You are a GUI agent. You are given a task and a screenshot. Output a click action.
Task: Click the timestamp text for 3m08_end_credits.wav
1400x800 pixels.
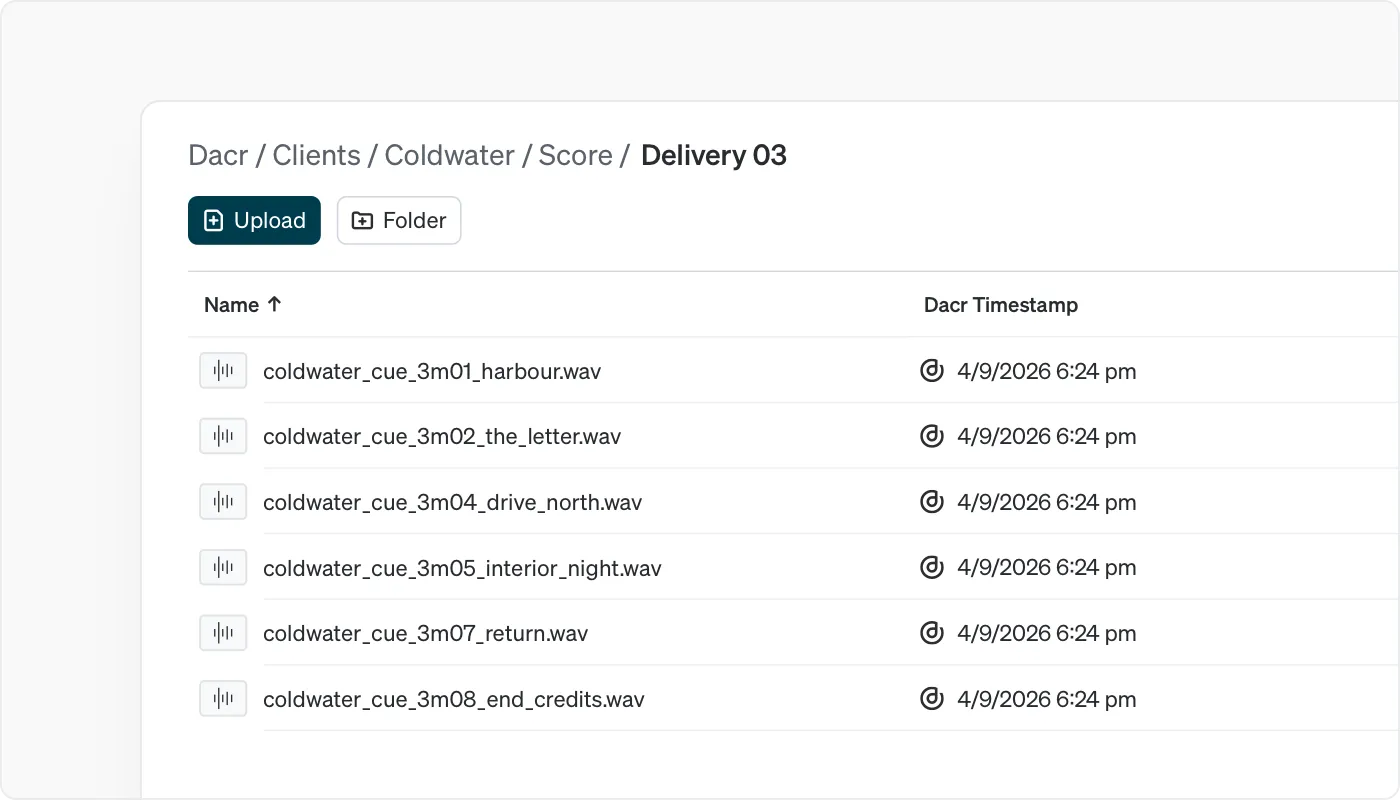tap(1047, 700)
